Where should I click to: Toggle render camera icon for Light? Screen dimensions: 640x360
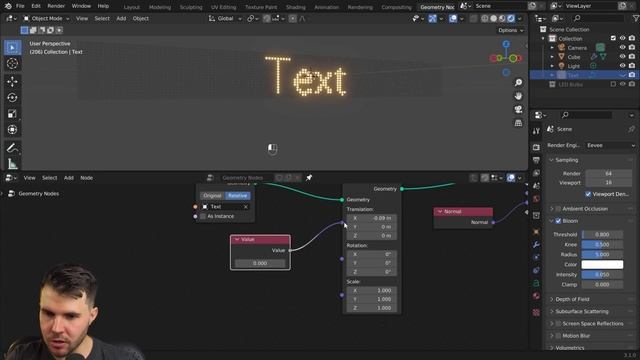(x=632, y=65)
